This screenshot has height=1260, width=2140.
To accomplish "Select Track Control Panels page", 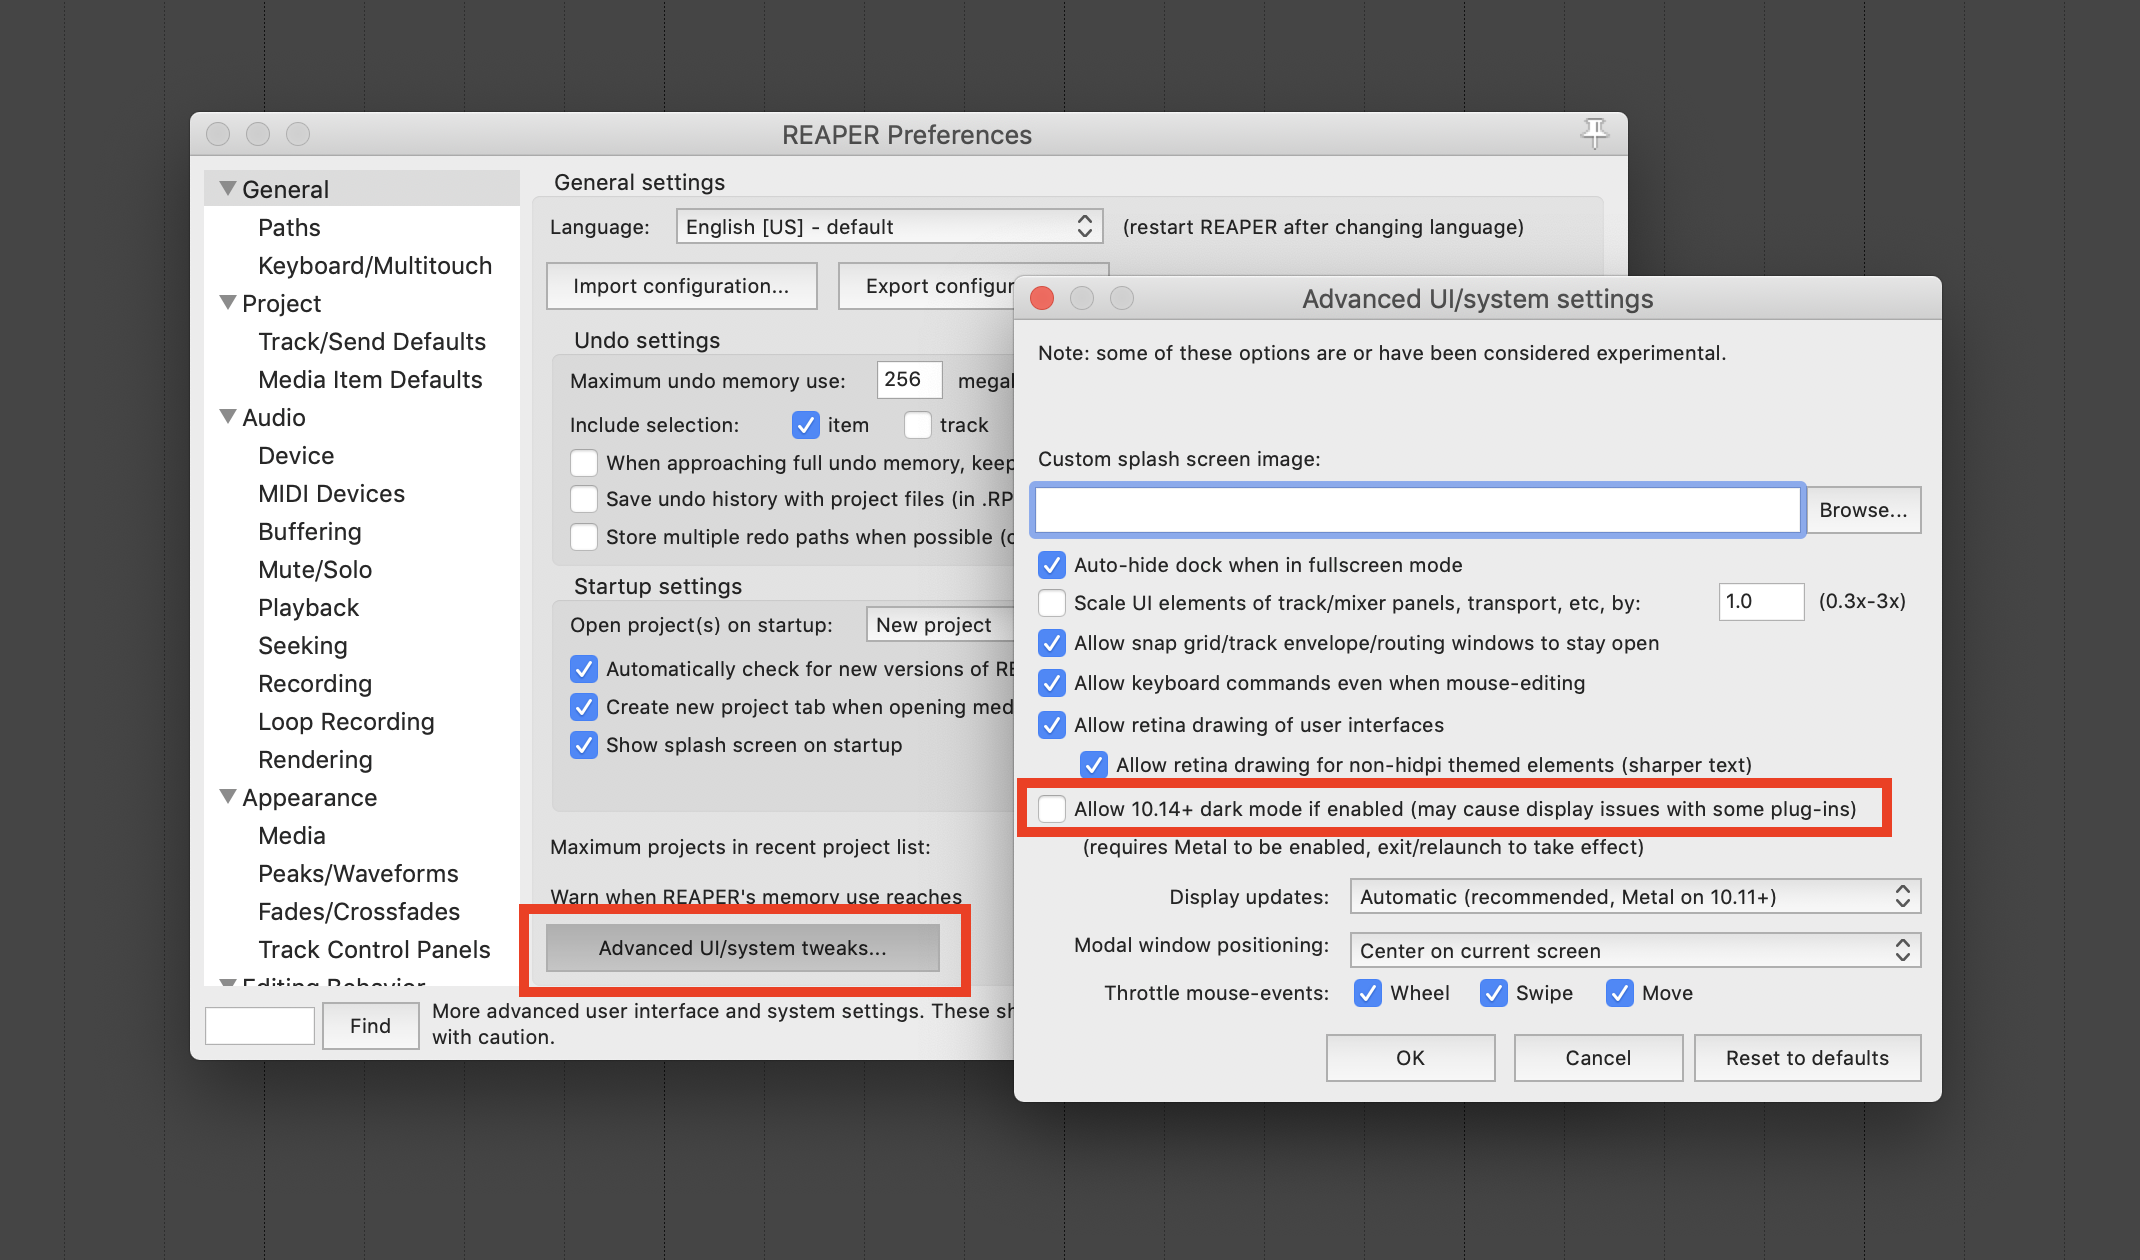I will [x=374, y=949].
